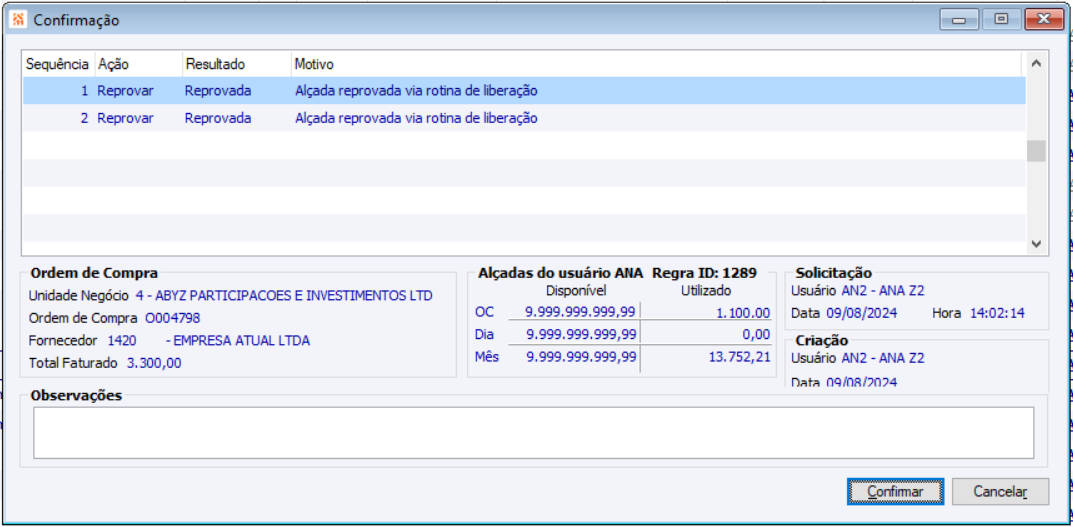Click the Ação column header
Viewport: 1073px width, 527px height.
pos(138,64)
